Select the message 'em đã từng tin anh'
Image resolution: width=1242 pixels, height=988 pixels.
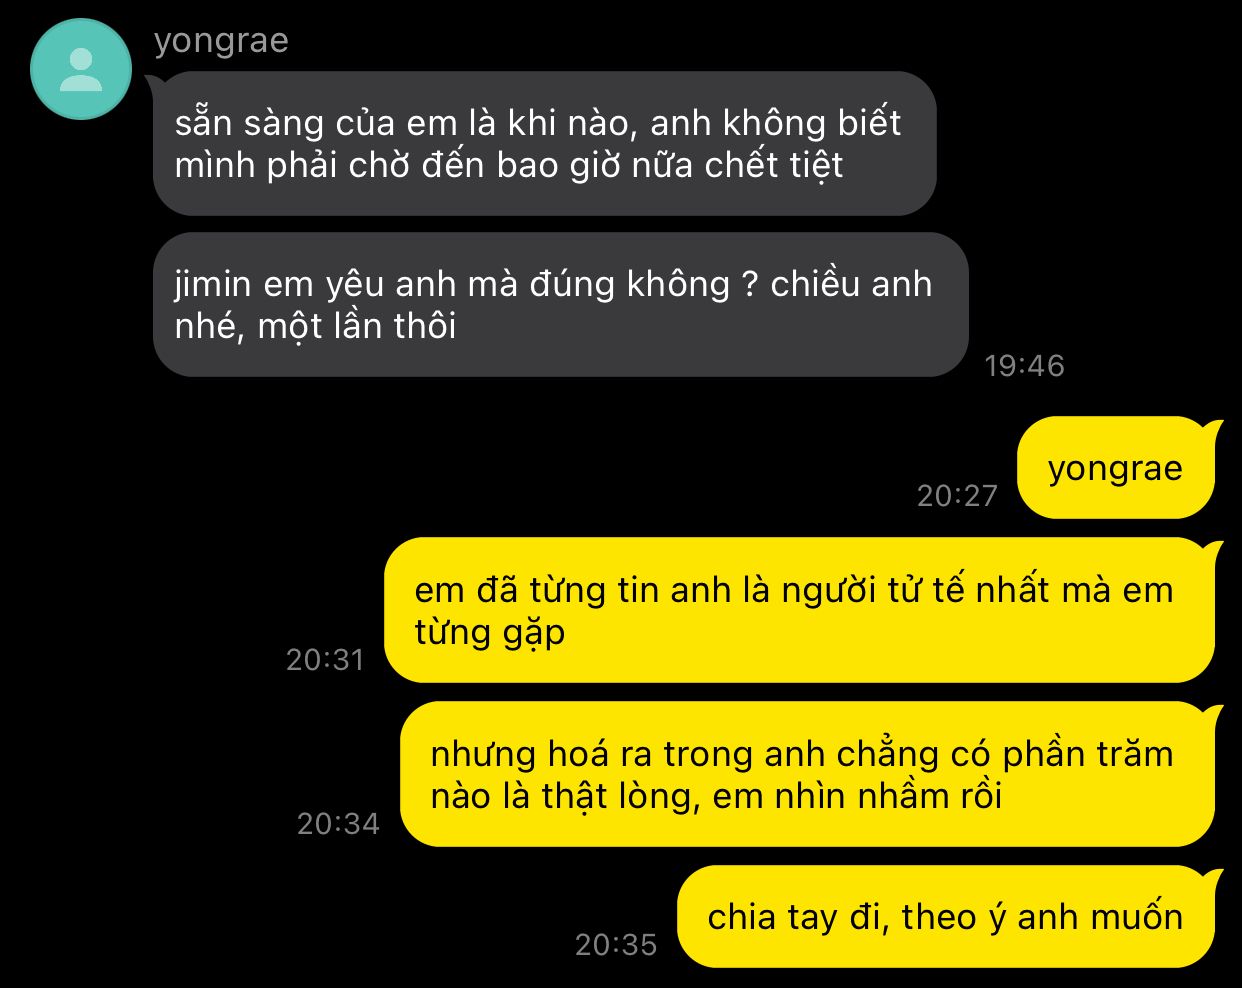tap(799, 610)
